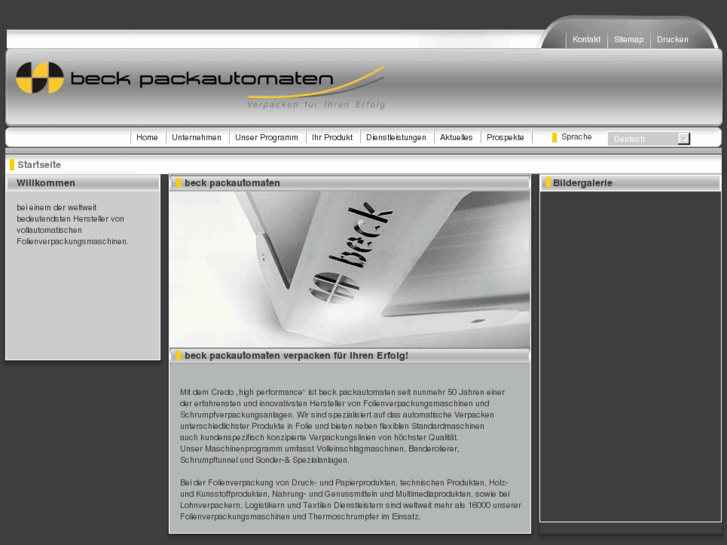Go to the Home menu item
Viewport: 727px width, 545px height.
(147, 137)
